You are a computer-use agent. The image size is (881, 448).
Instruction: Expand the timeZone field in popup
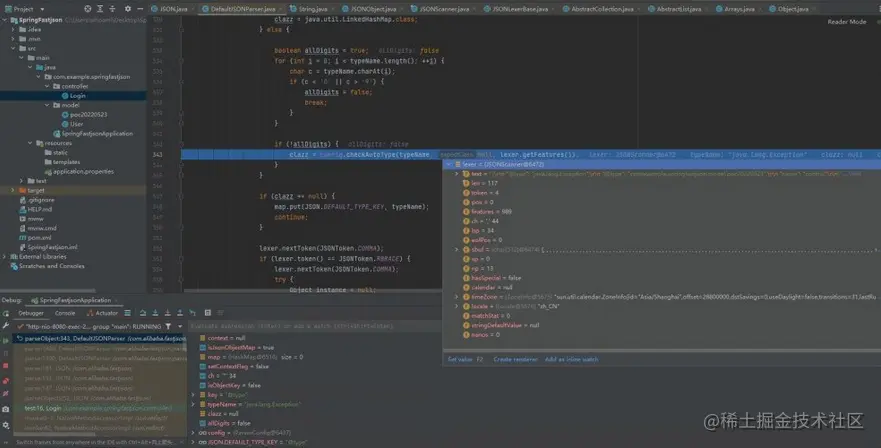click(x=457, y=297)
